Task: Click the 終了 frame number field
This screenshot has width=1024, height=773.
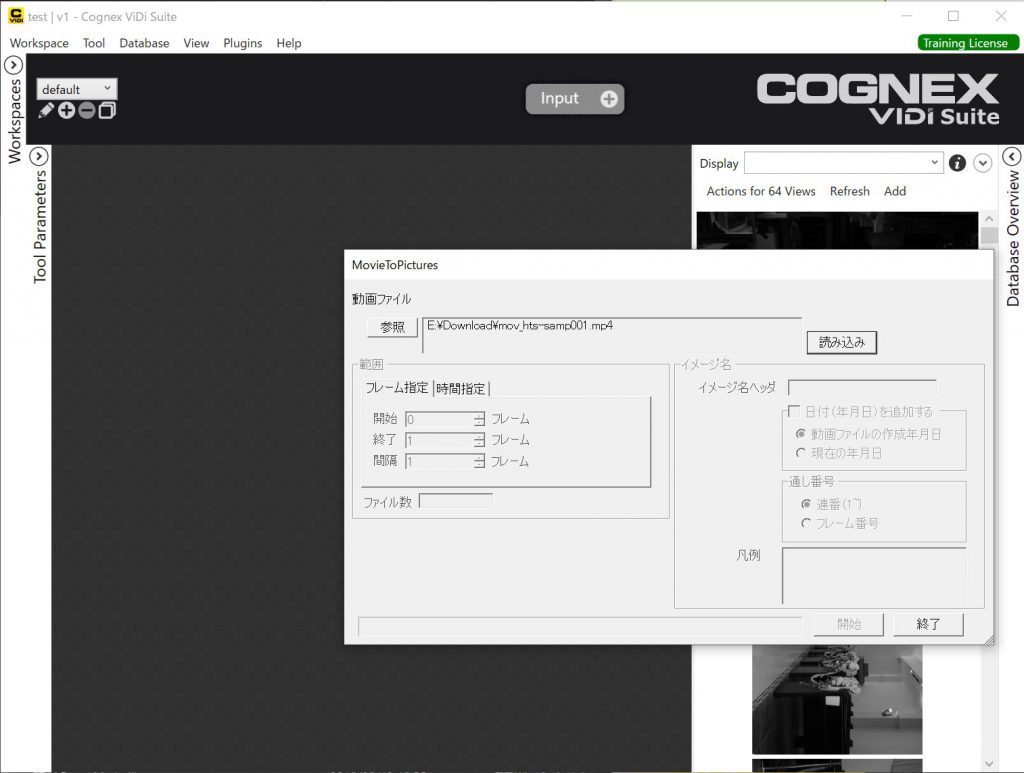Action: pyautogui.click(x=440, y=440)
